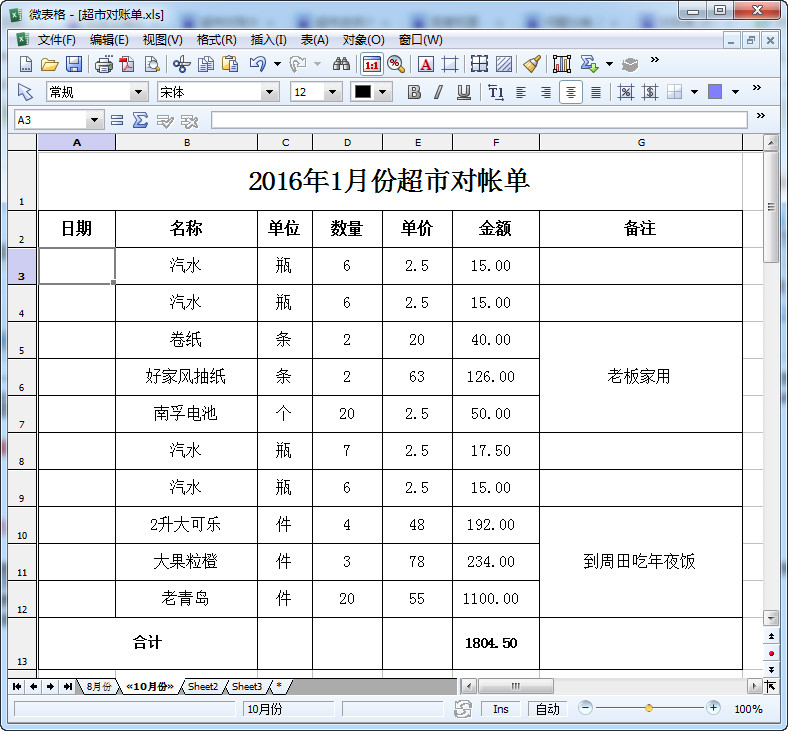Viewport: 788px width, 731px height.
Task: Insert a text frame with the red A icon
Action: click(x=426, y=64)
